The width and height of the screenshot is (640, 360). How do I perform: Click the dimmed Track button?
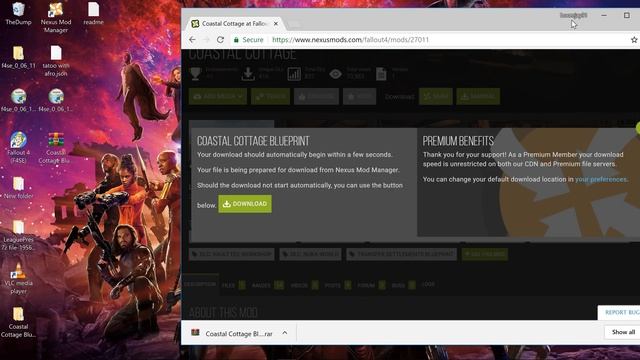click(x=270, y=96)
